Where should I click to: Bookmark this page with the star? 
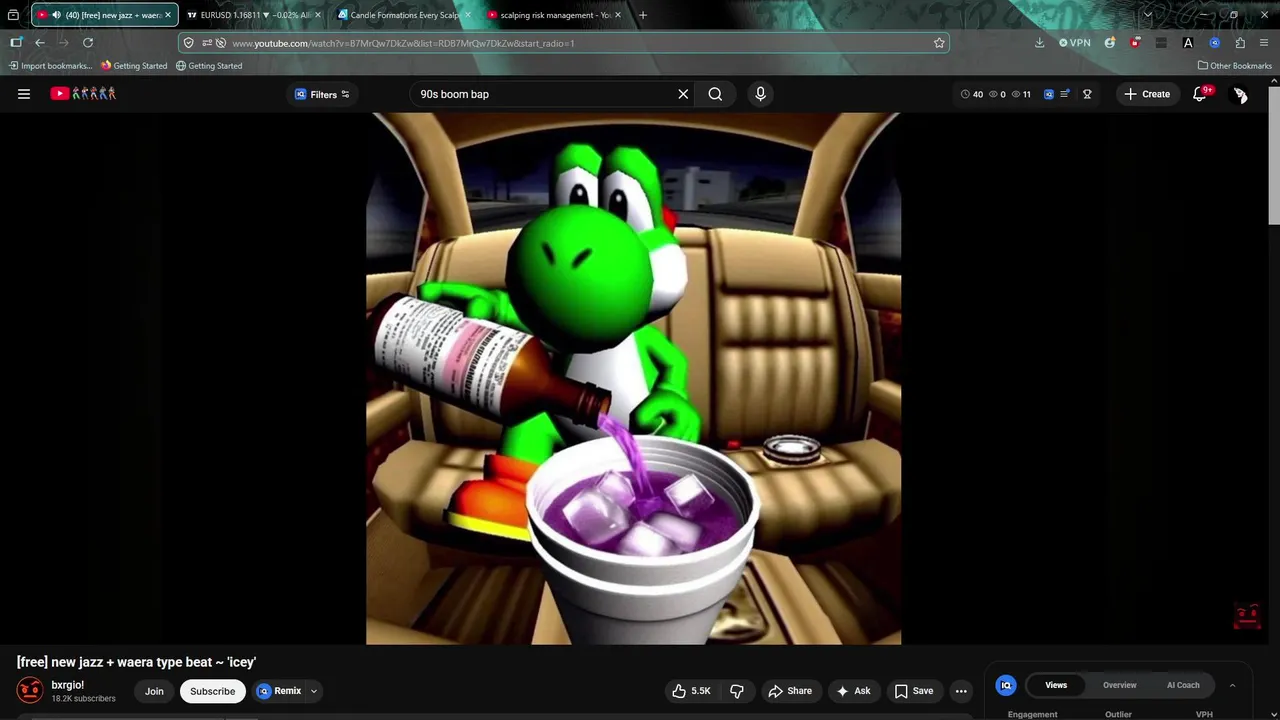click(x=939, y=43)
